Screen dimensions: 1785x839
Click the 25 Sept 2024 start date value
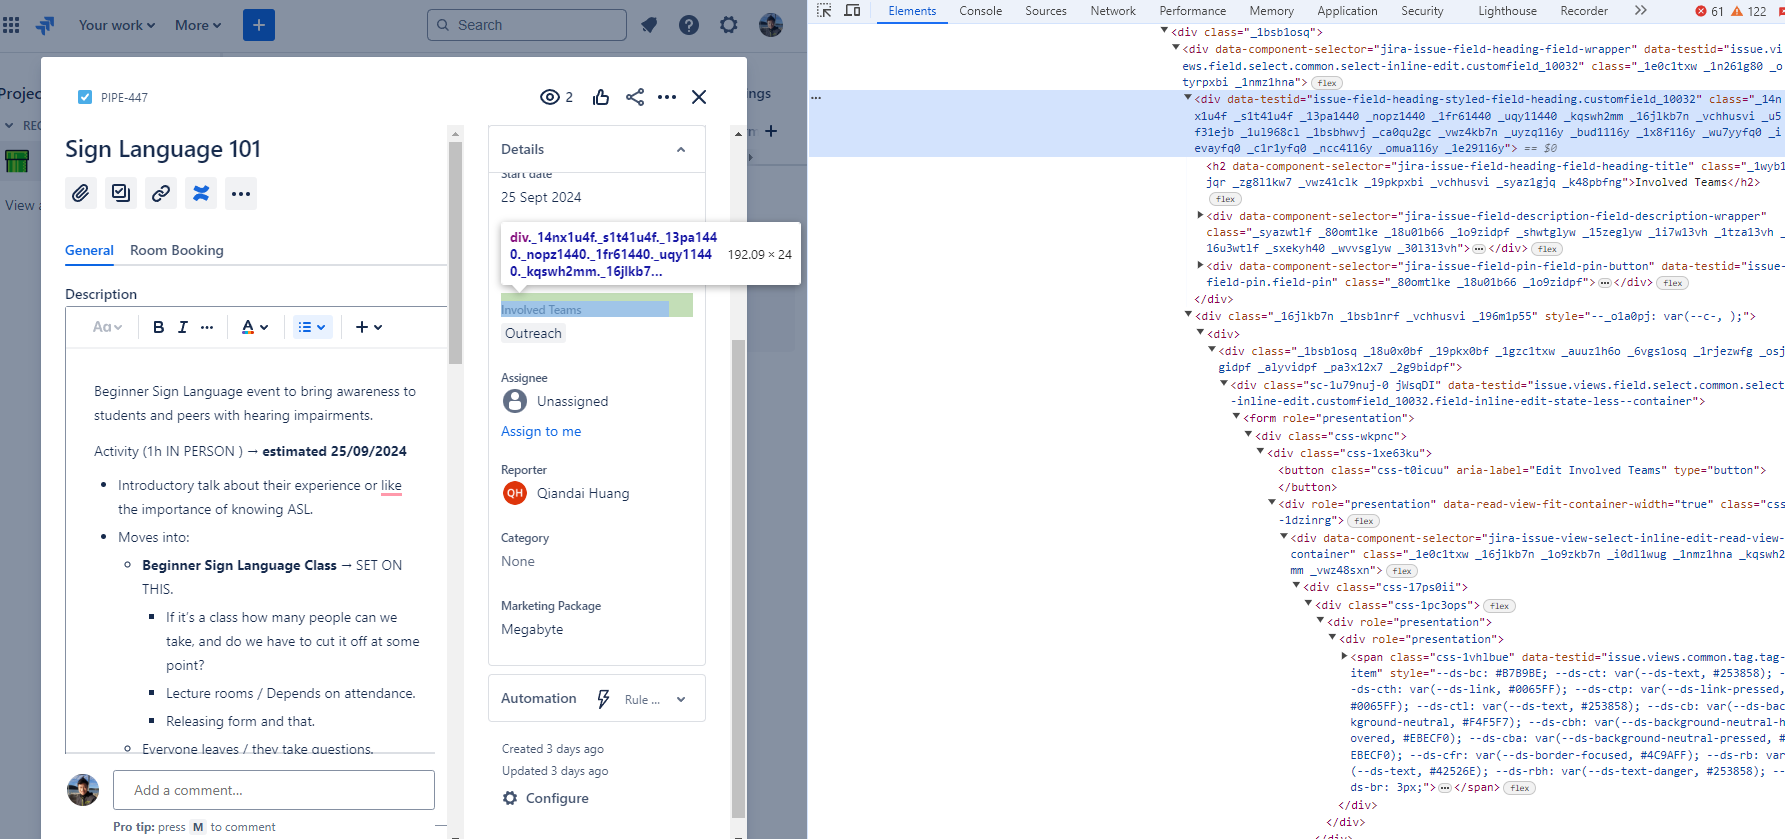541,197
